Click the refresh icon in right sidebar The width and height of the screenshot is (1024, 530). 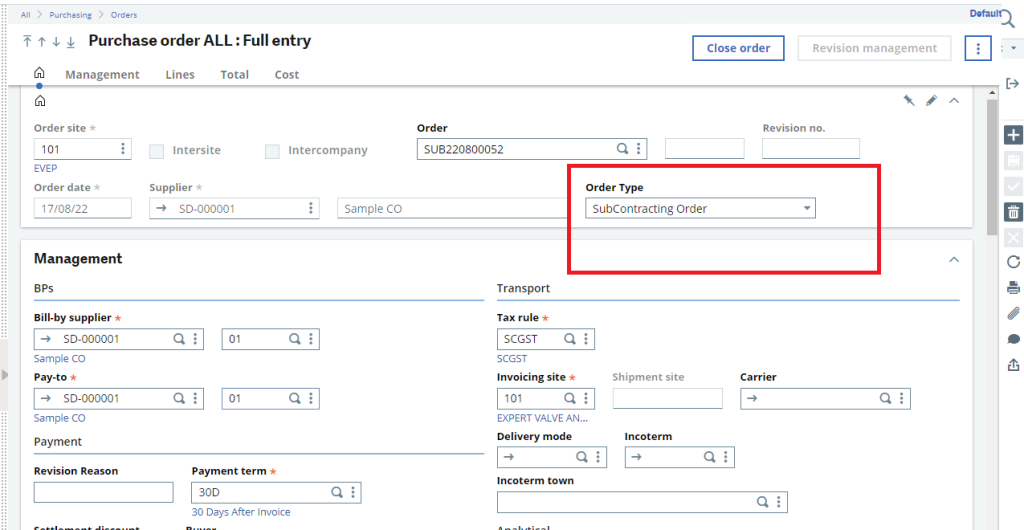pyautogui.click(x=1014, y=262)
